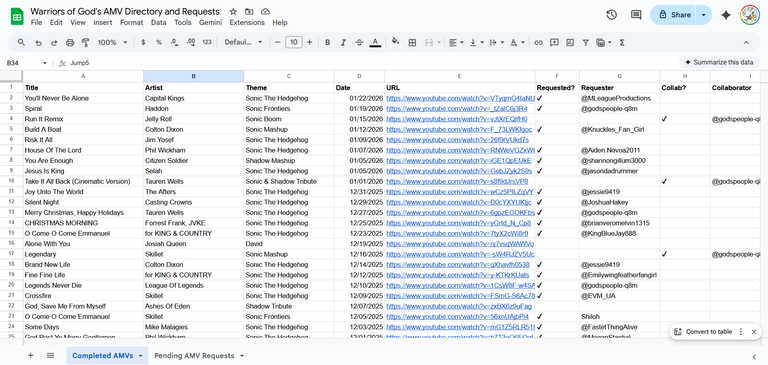
Task: Insert a chart from the toolbar
Action: click(x=570, y=43)
